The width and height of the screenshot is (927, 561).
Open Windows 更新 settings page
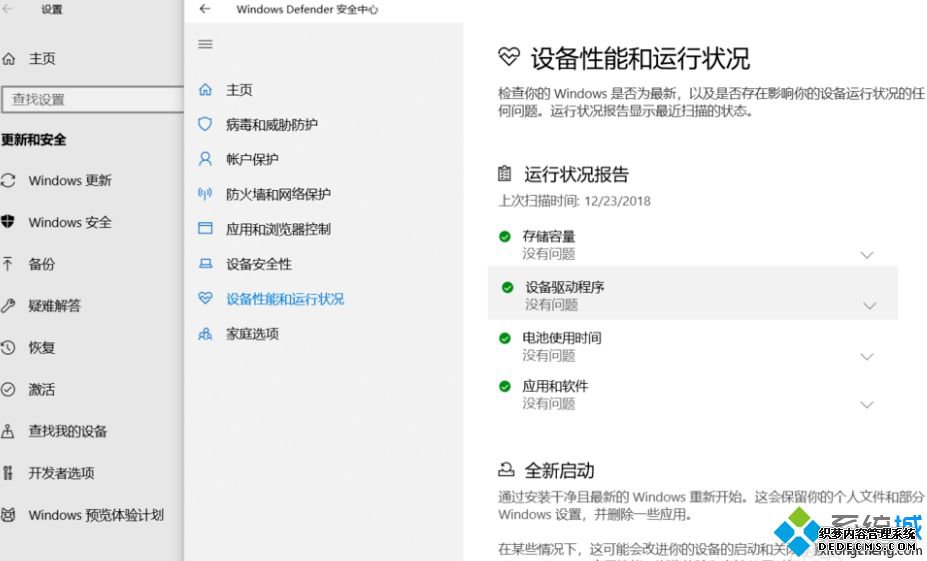click(x=70, y=180)
